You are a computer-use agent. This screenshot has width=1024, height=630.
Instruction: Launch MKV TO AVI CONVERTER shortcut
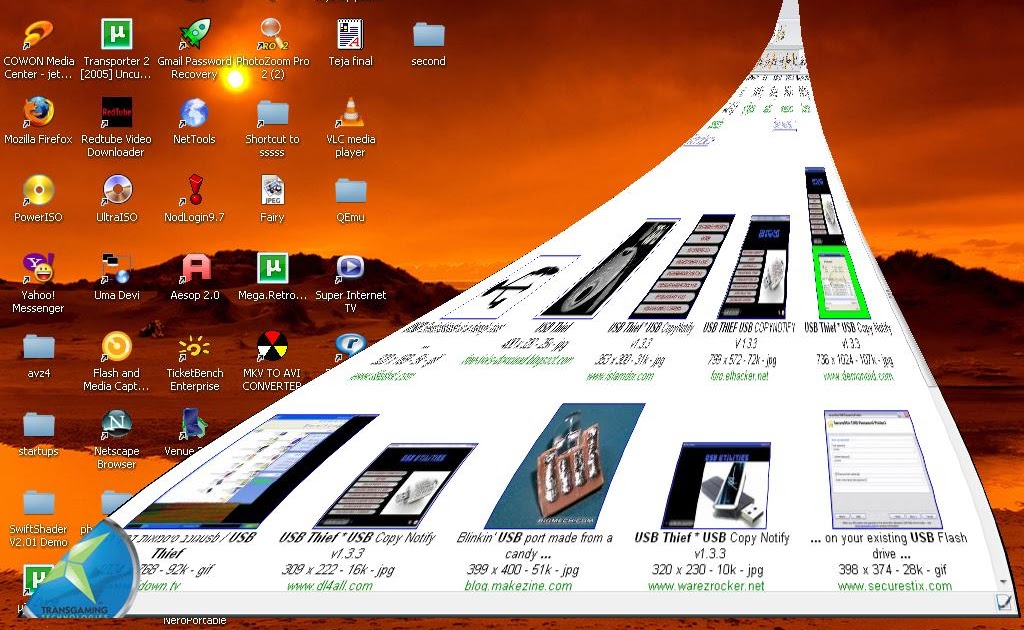272,347
